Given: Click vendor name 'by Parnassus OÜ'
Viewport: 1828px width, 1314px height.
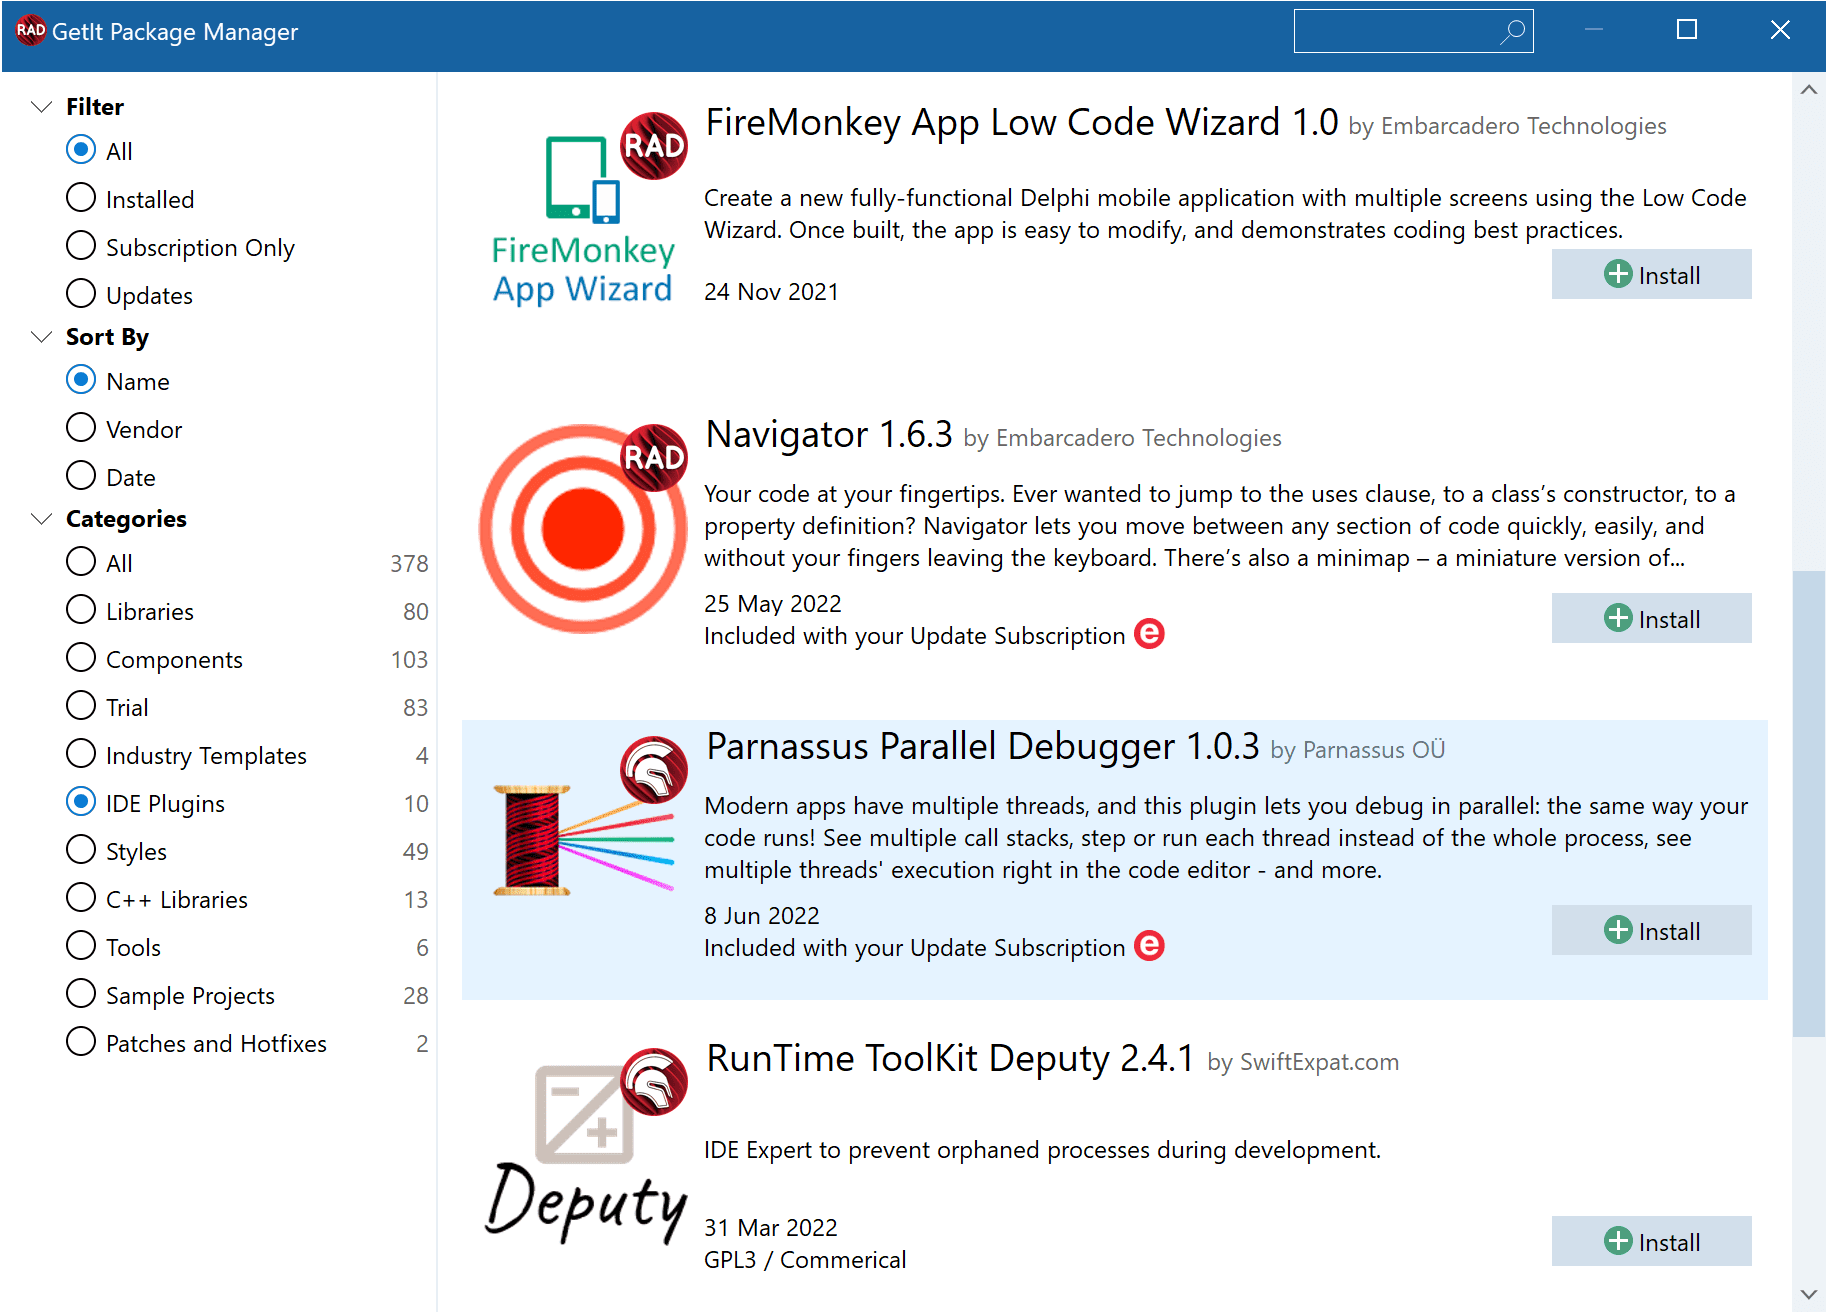Looking at the screenshot, I should (1358, 750).
